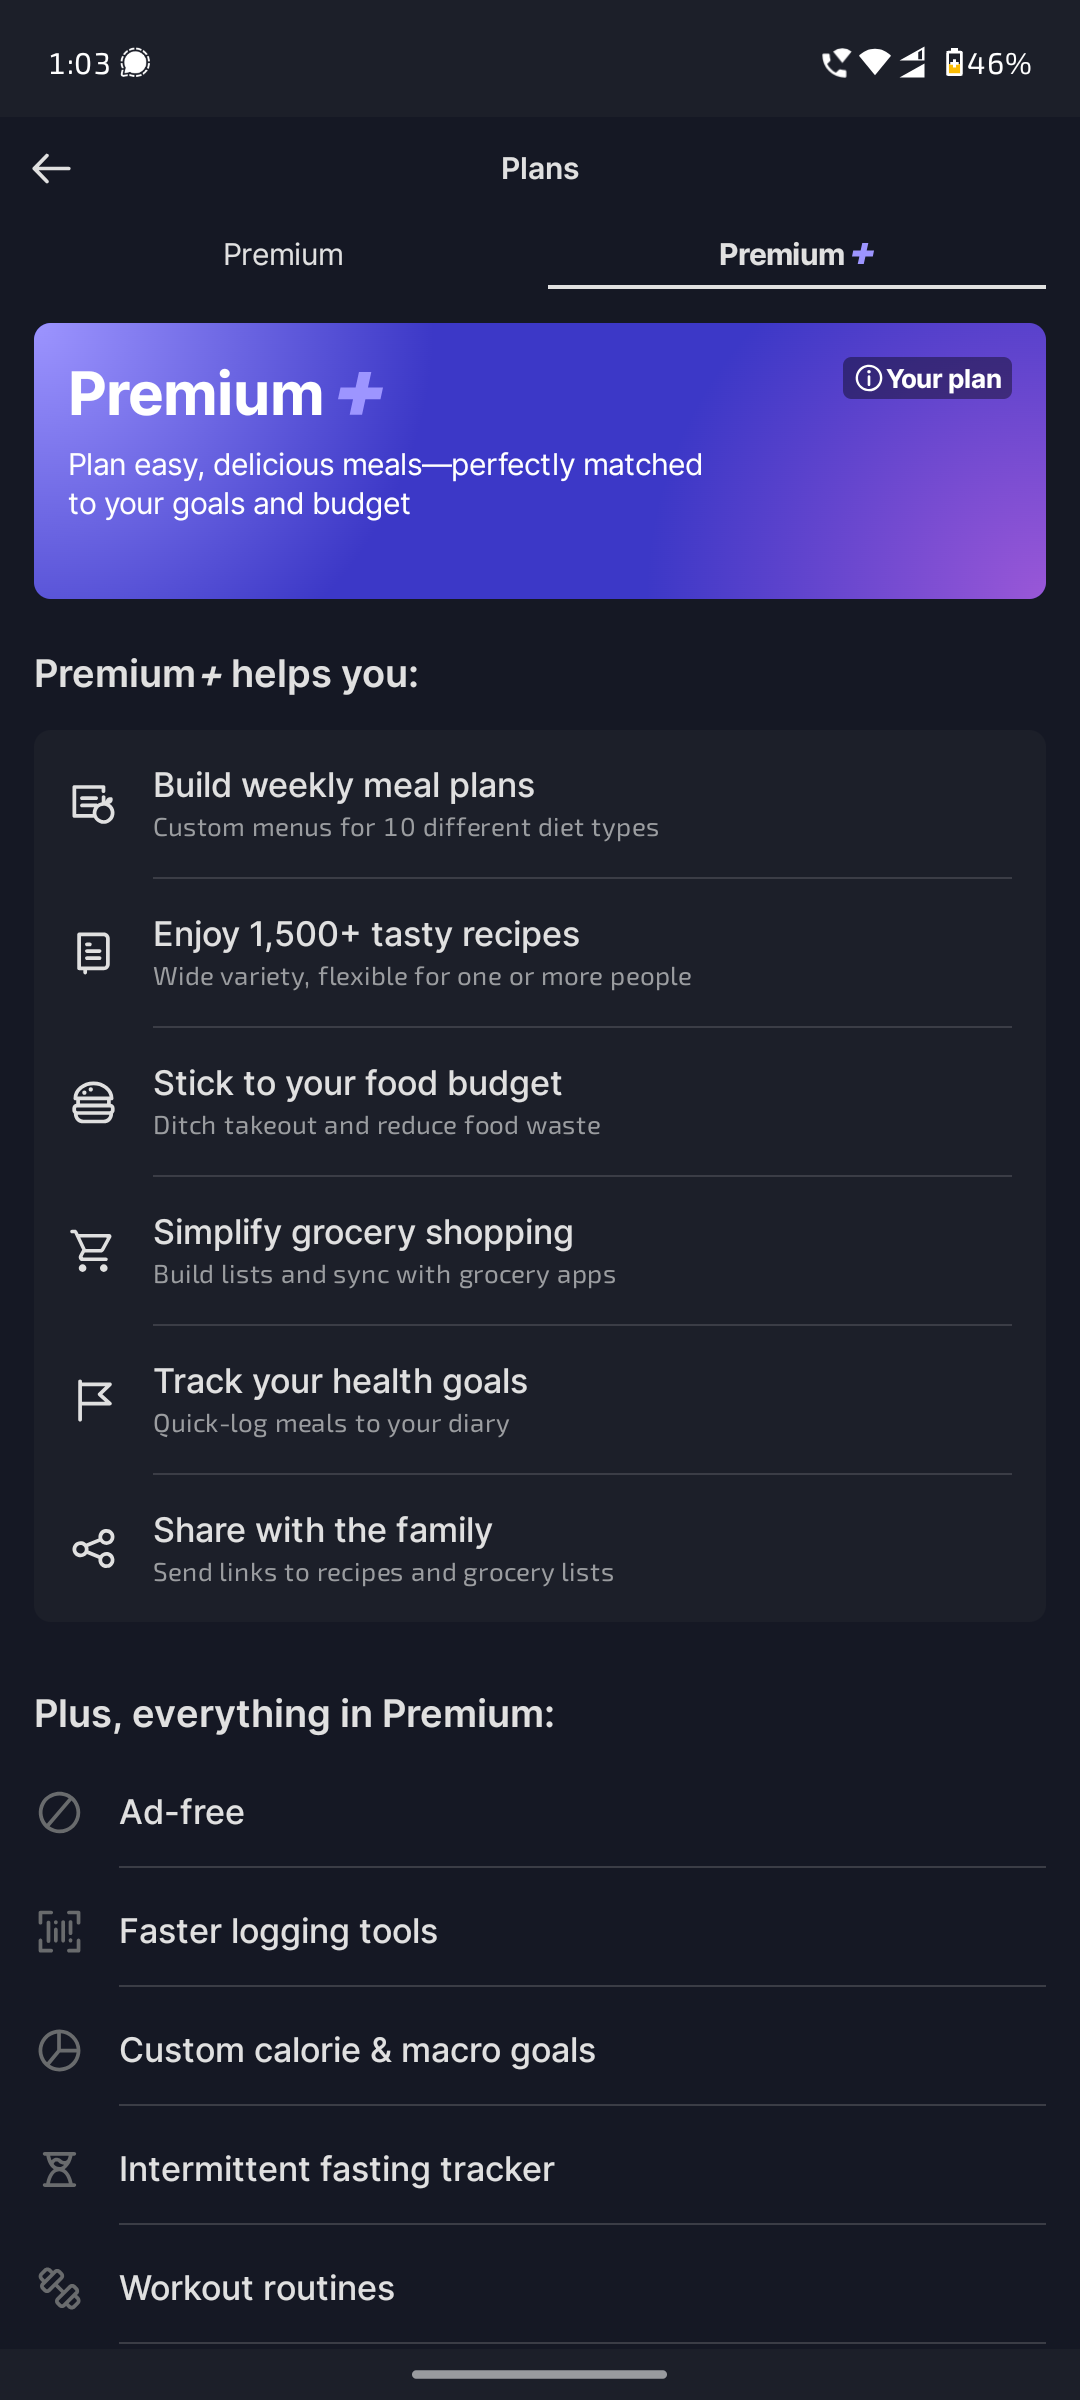
Task: Tap Intermittent fasting tracker row
Action: pos(337,2169)
